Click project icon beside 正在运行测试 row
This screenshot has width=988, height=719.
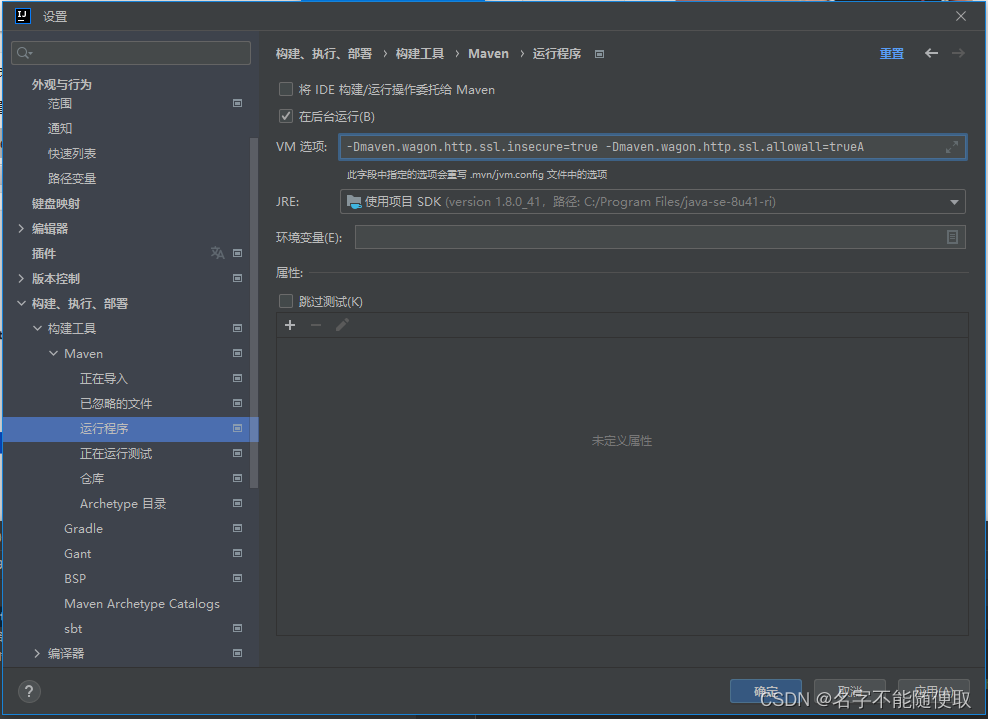(238, 453)
